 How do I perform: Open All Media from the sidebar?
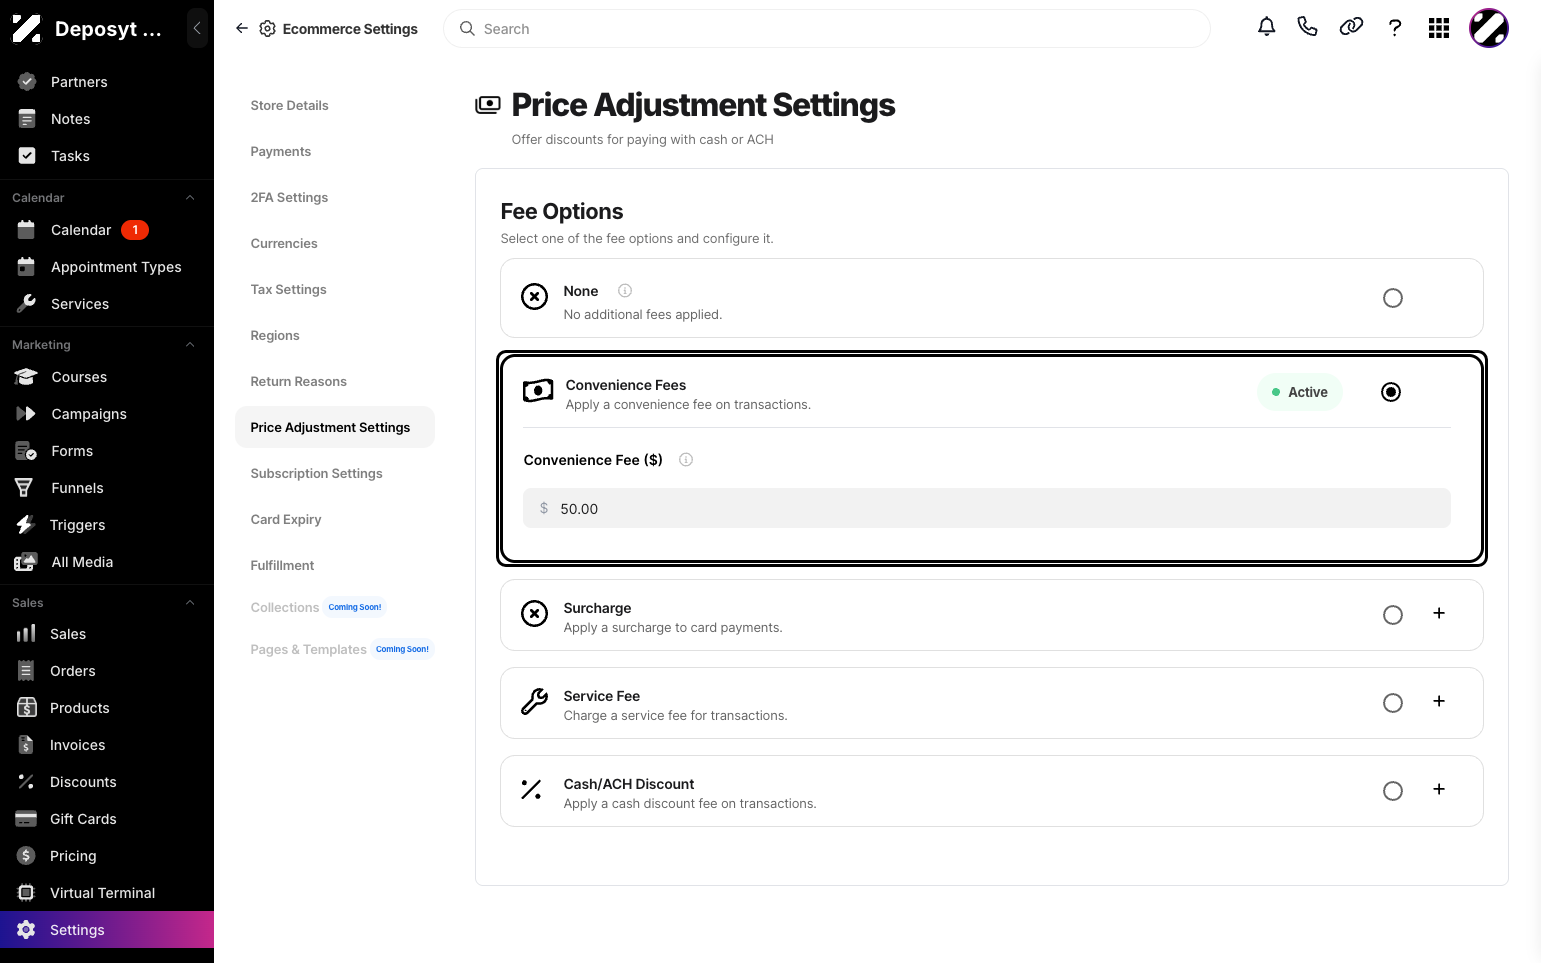[107, 562]
